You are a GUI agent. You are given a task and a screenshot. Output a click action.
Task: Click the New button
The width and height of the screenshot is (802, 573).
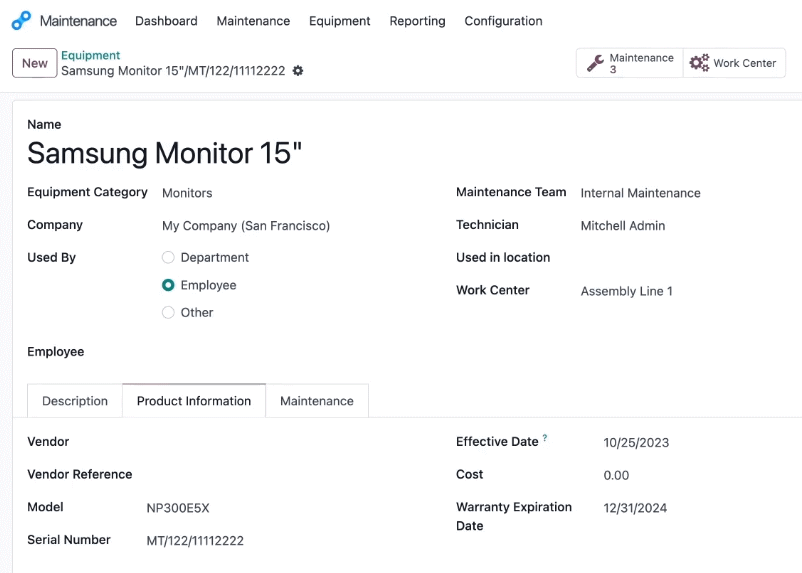pyautogui.click(x=35, y=63)
